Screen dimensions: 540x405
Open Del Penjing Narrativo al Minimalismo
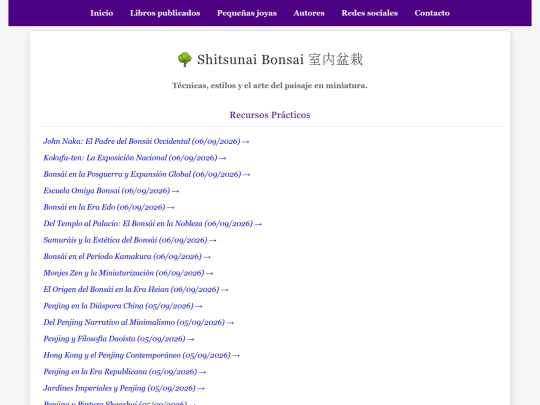click(x=138, y=322)
